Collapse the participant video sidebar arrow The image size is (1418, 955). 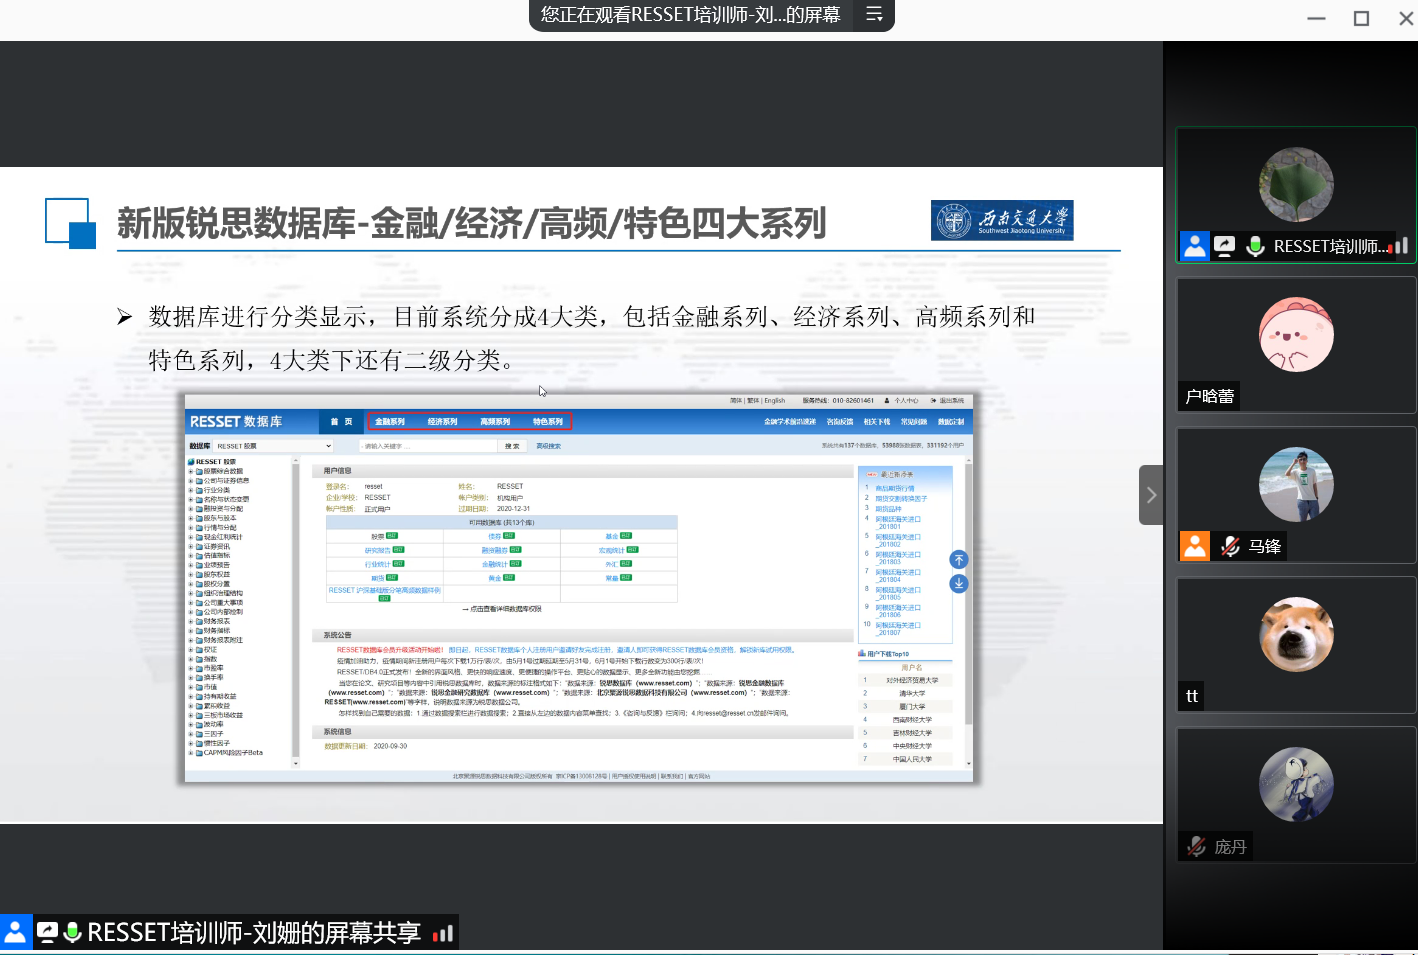coord(1151,495)
